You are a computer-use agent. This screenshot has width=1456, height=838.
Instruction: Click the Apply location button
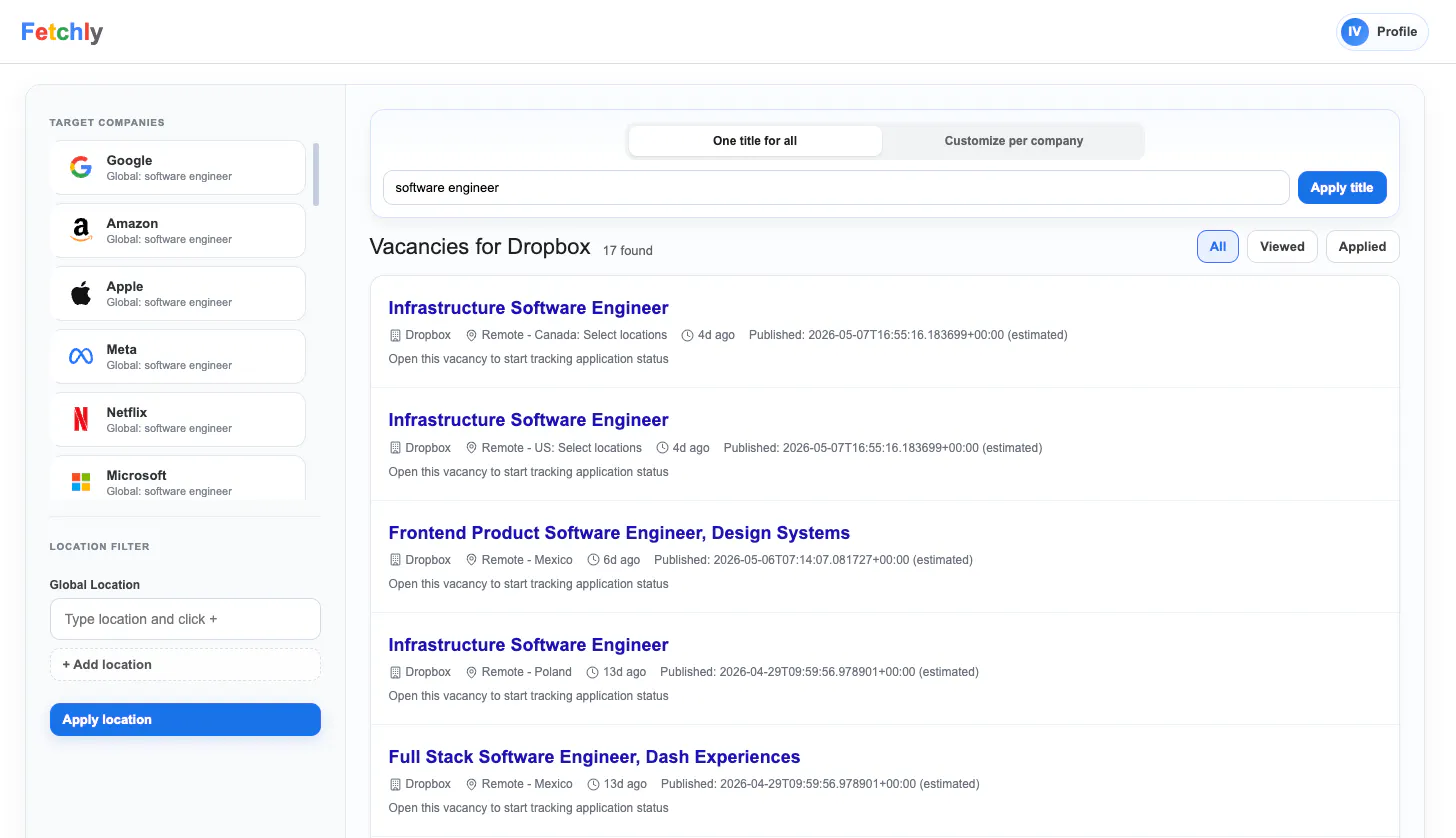pyautogui.click(x=185, y=720)
